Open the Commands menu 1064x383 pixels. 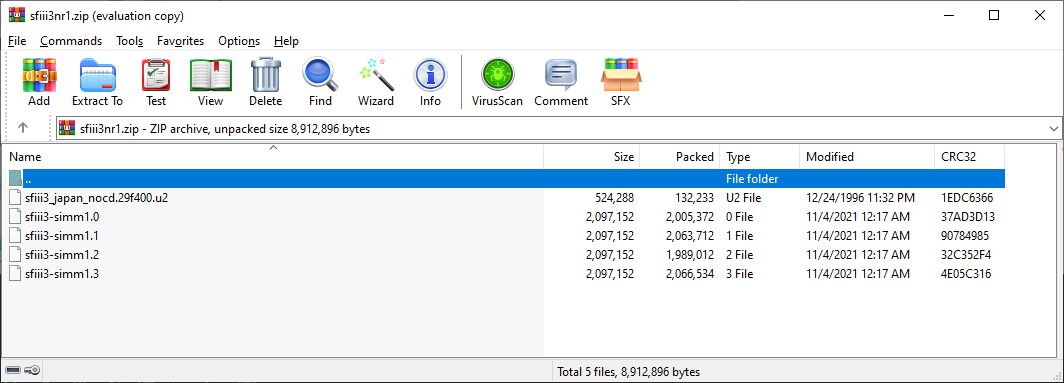71,41
